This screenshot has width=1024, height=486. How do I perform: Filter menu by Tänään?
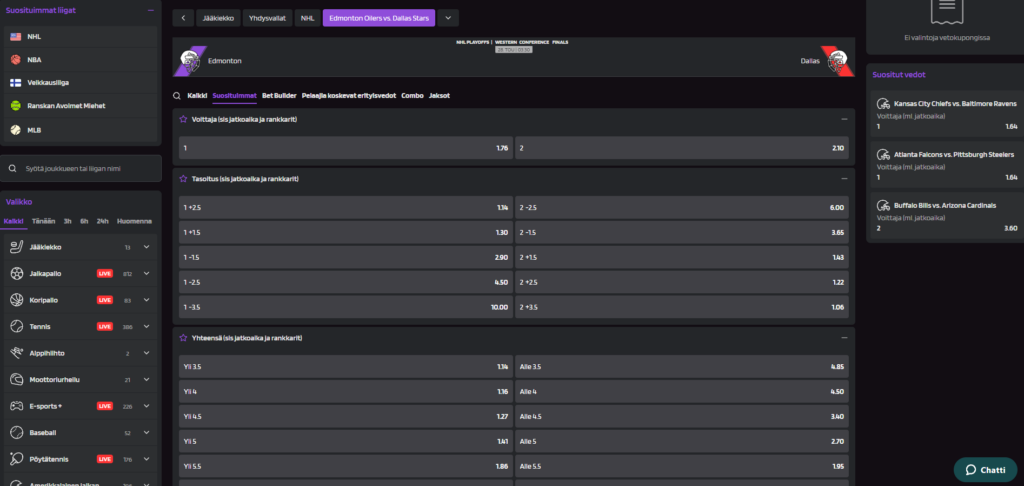(x=44, y=221)
